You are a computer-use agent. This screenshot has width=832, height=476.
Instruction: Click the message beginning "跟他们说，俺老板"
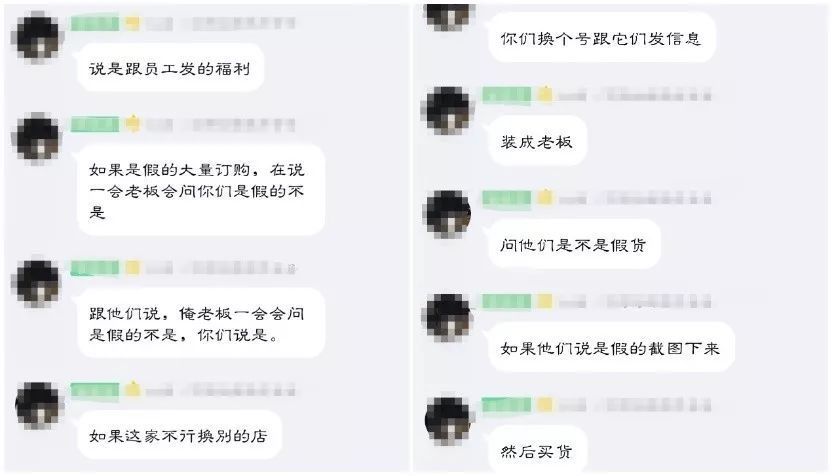pos(201,323)
